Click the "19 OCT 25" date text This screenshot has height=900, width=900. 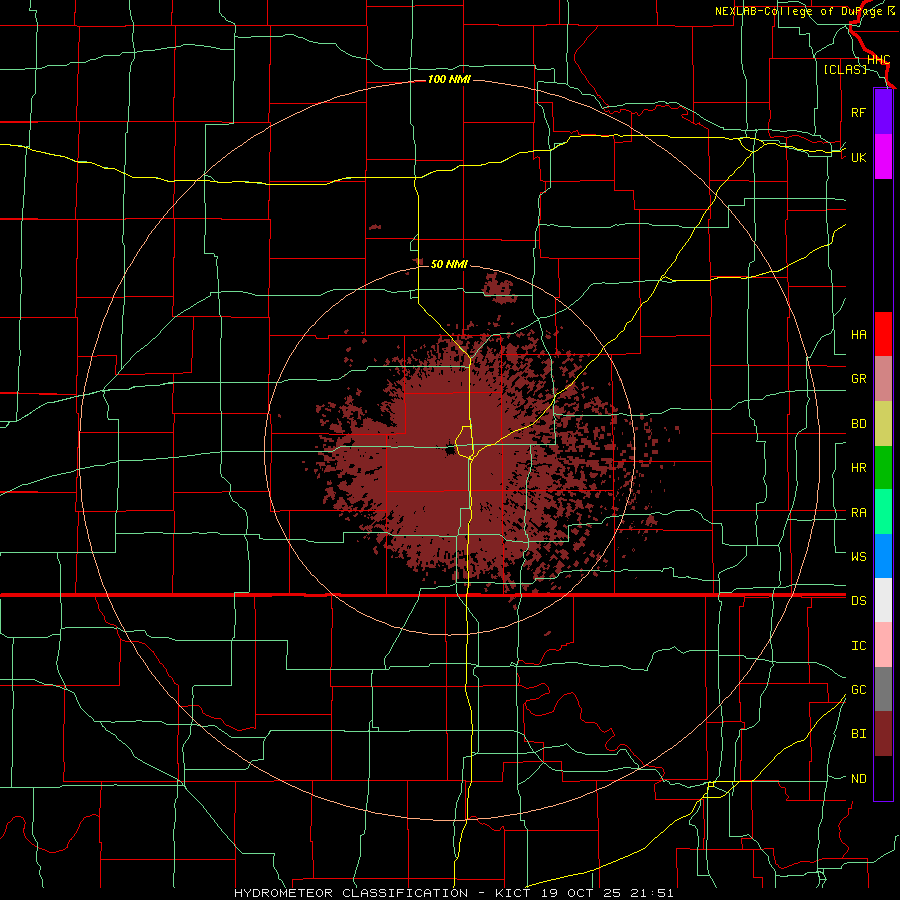[581, 893]
